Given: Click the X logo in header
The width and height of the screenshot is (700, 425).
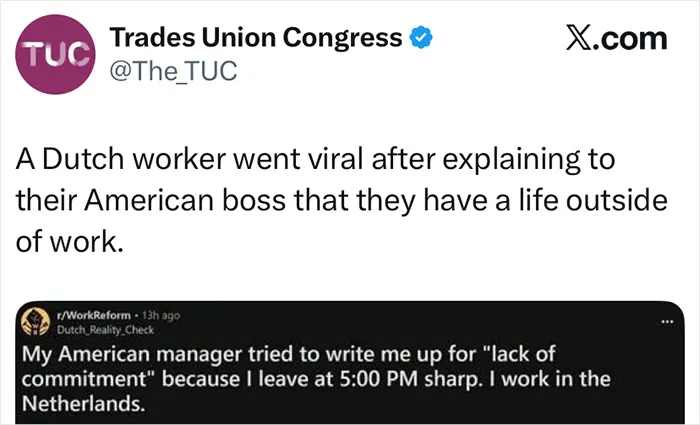Looking at the screenshot, I should tap(580, 38).
